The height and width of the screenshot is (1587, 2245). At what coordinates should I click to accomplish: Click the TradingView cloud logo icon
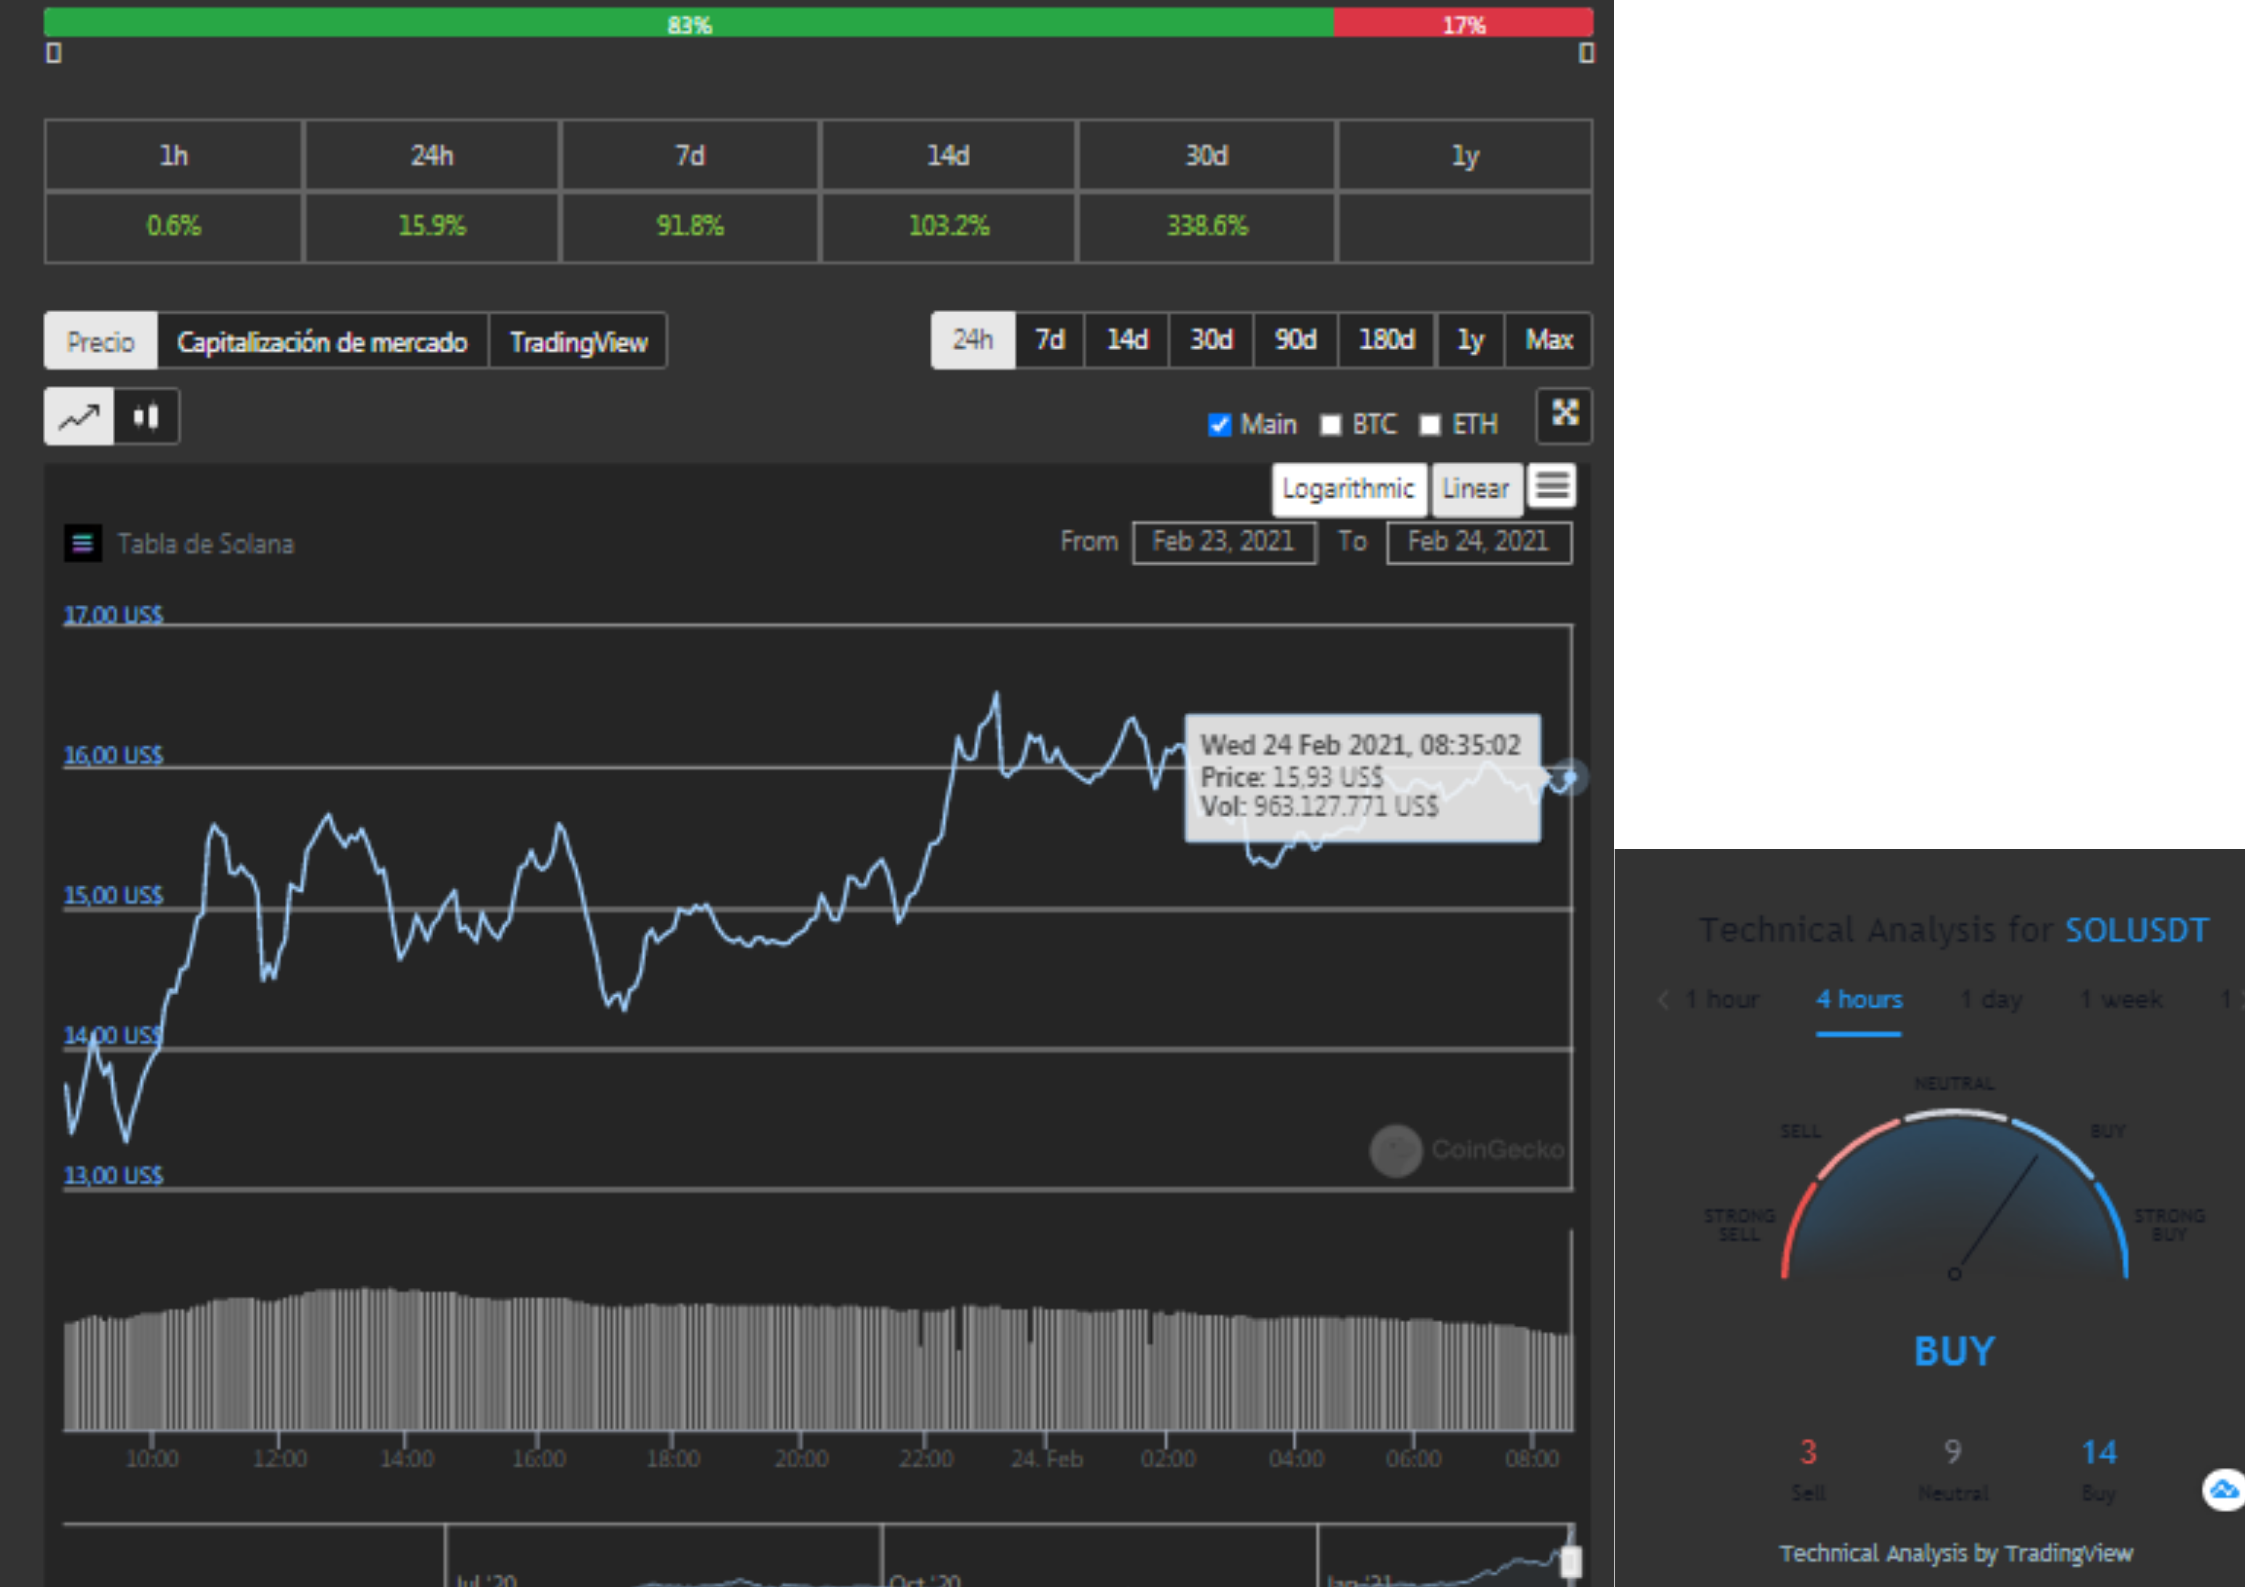click(x=2223, y=1490)
